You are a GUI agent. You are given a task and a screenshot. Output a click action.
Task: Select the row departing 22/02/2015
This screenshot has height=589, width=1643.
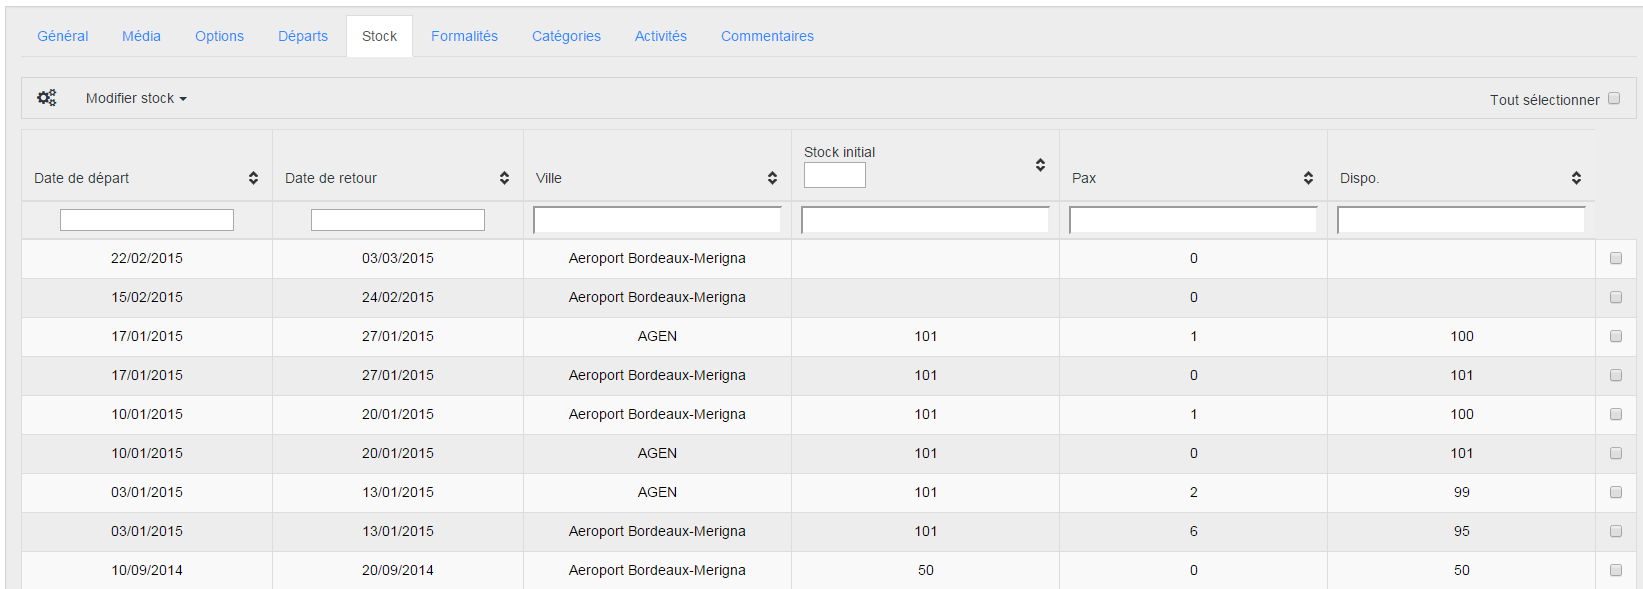pyautogui.click(x=1616, y=258)
